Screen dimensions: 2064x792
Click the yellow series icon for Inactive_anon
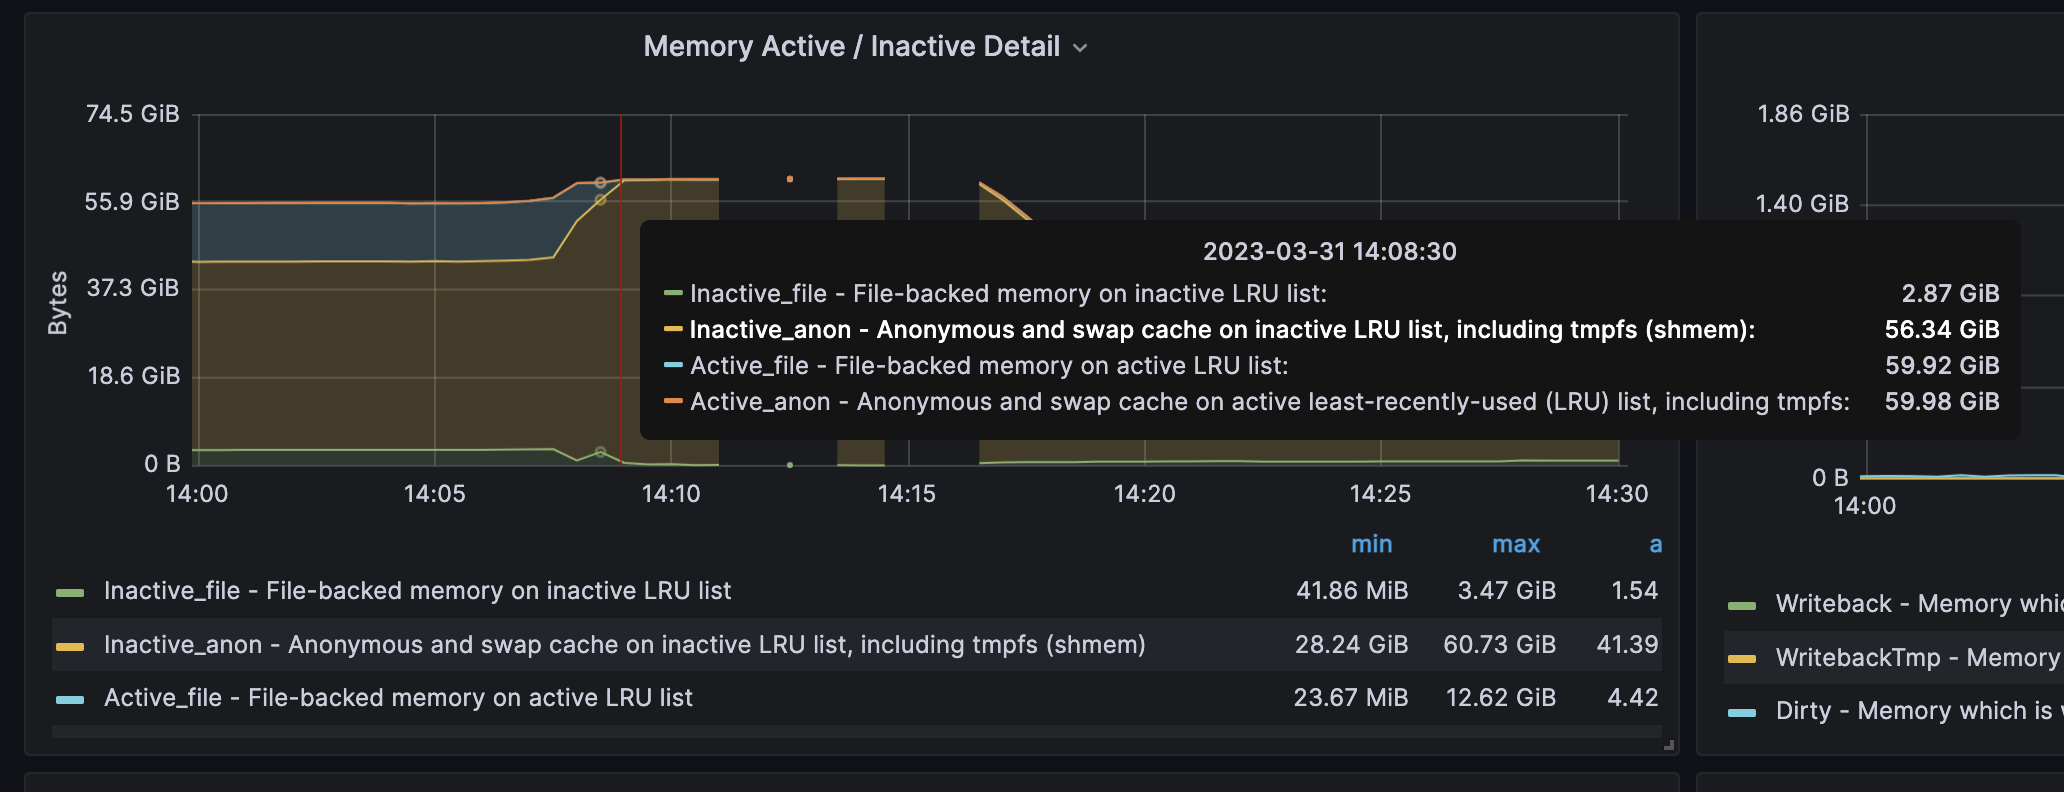pos(71,645)
